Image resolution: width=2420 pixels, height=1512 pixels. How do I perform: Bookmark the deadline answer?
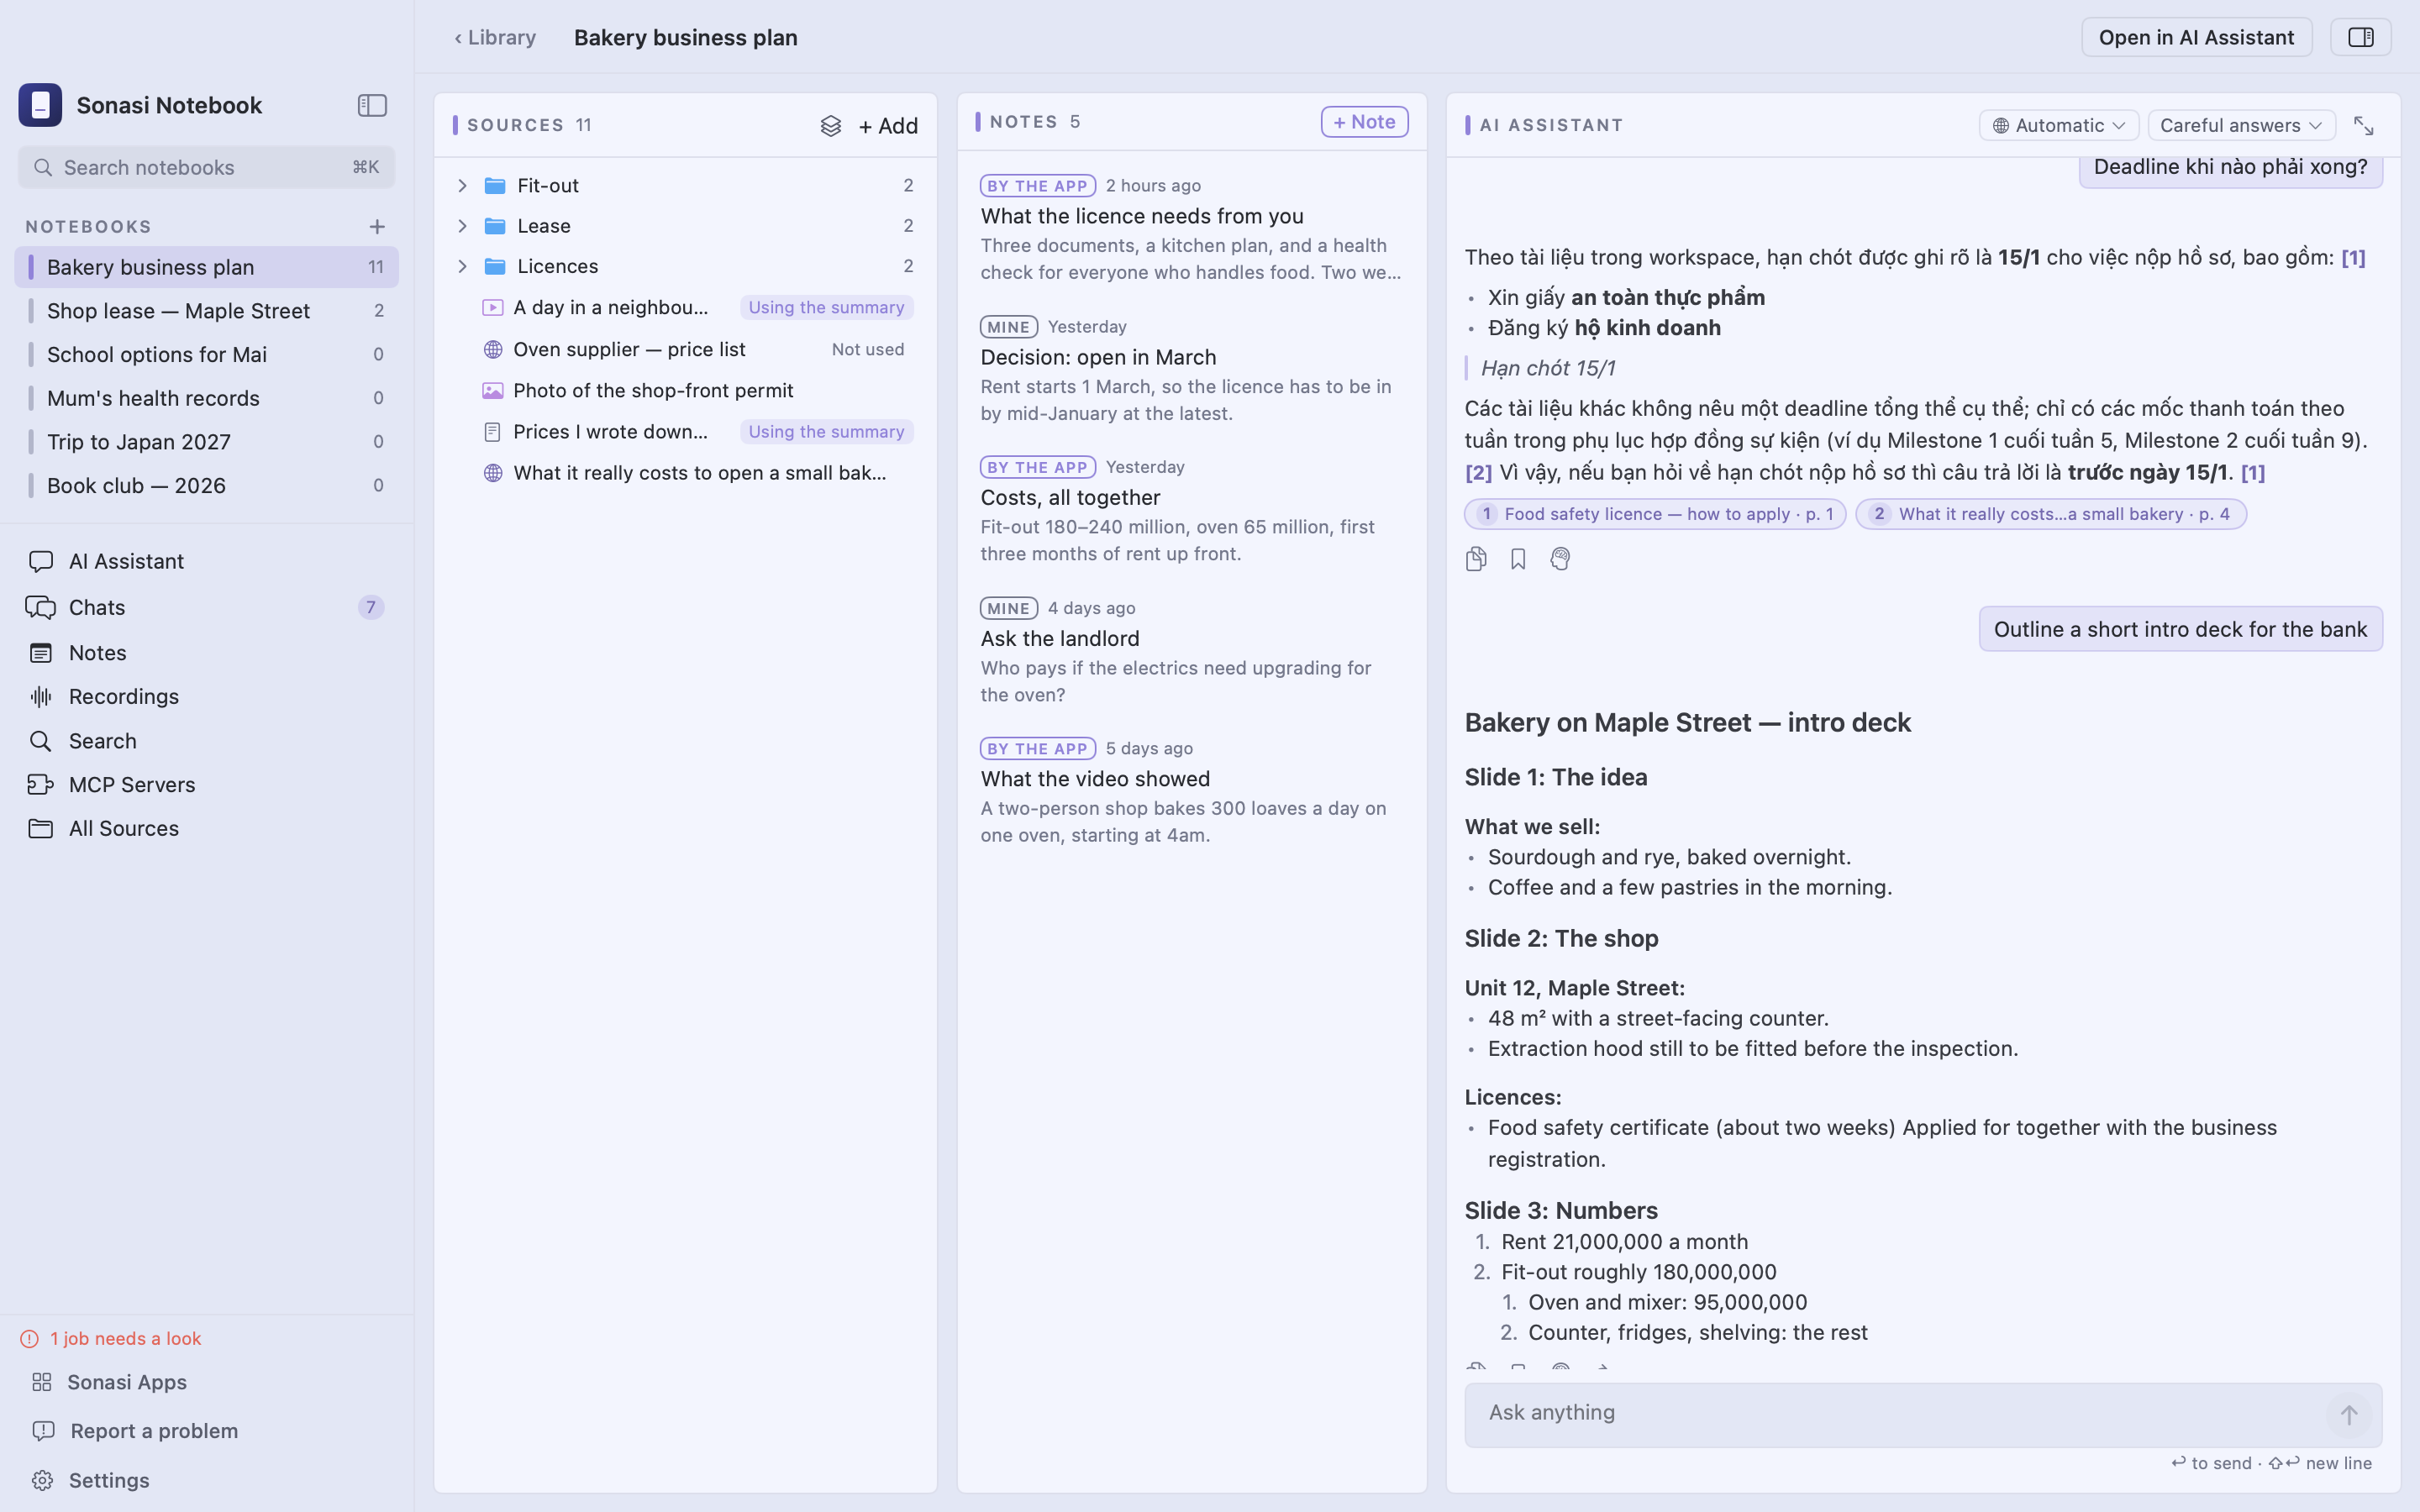coord(1518,559)
